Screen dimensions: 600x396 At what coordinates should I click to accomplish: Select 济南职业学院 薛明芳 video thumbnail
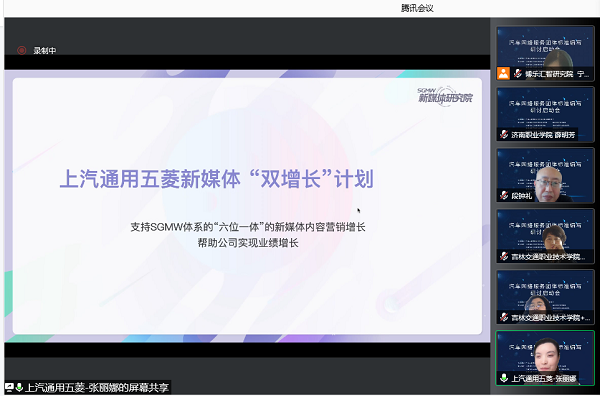(x=545, y=114)
